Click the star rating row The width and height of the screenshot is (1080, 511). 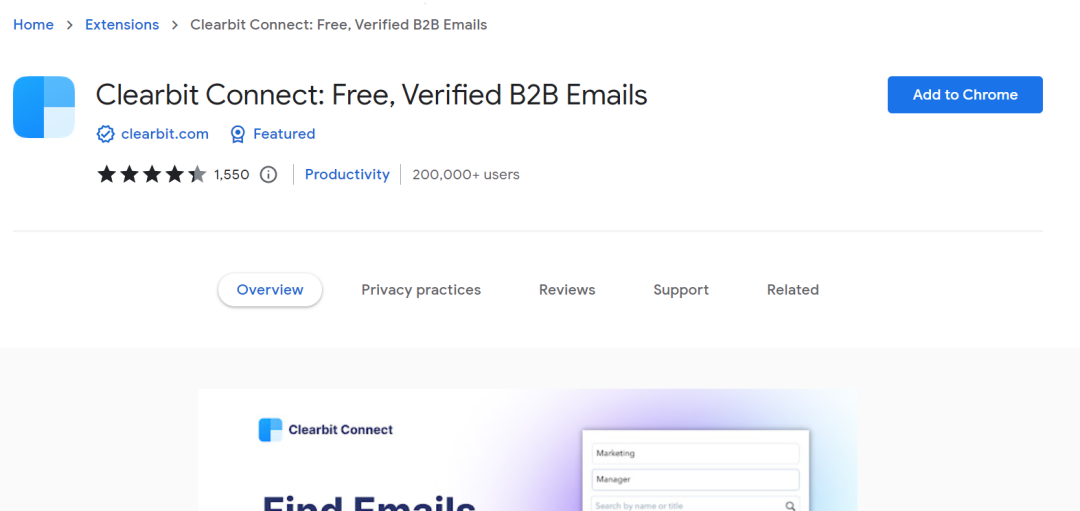(x=152, y=174)
